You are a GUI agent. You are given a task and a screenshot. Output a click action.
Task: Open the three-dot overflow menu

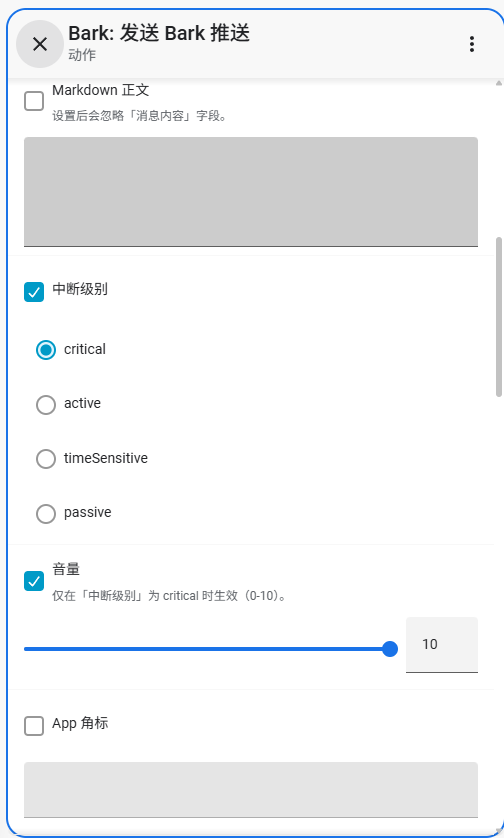(471, 44)
